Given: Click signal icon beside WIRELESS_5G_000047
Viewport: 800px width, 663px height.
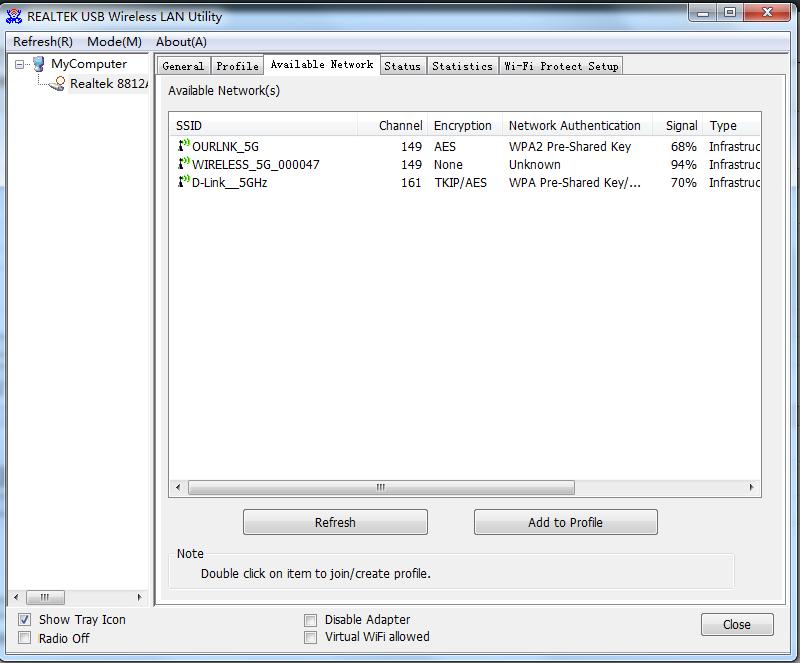Looking at the screenshot, I should click(184, 163).
